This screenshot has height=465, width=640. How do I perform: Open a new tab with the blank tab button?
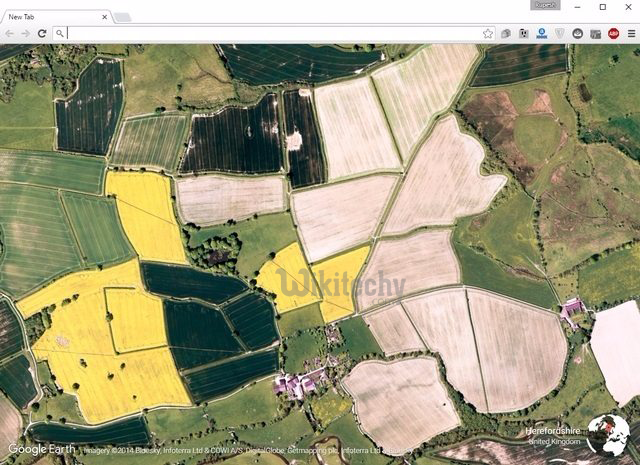(x=122, y=17)
